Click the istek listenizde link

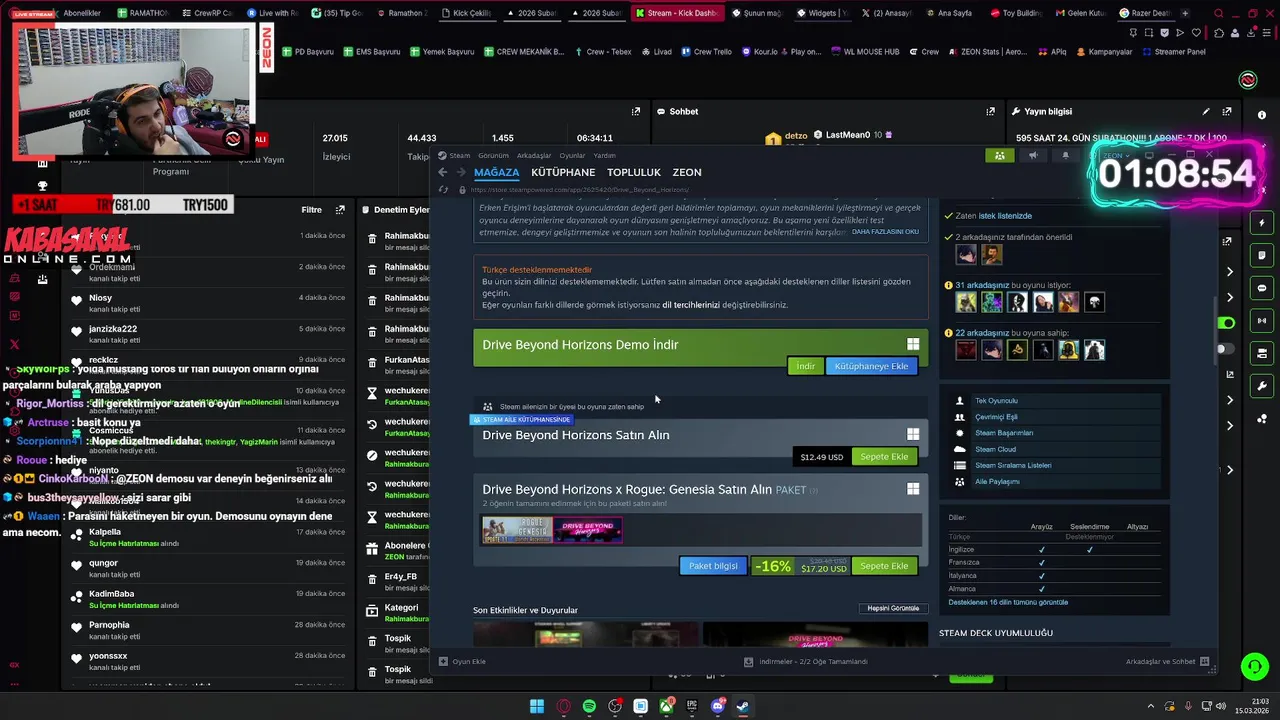[x=1005, y=216]
